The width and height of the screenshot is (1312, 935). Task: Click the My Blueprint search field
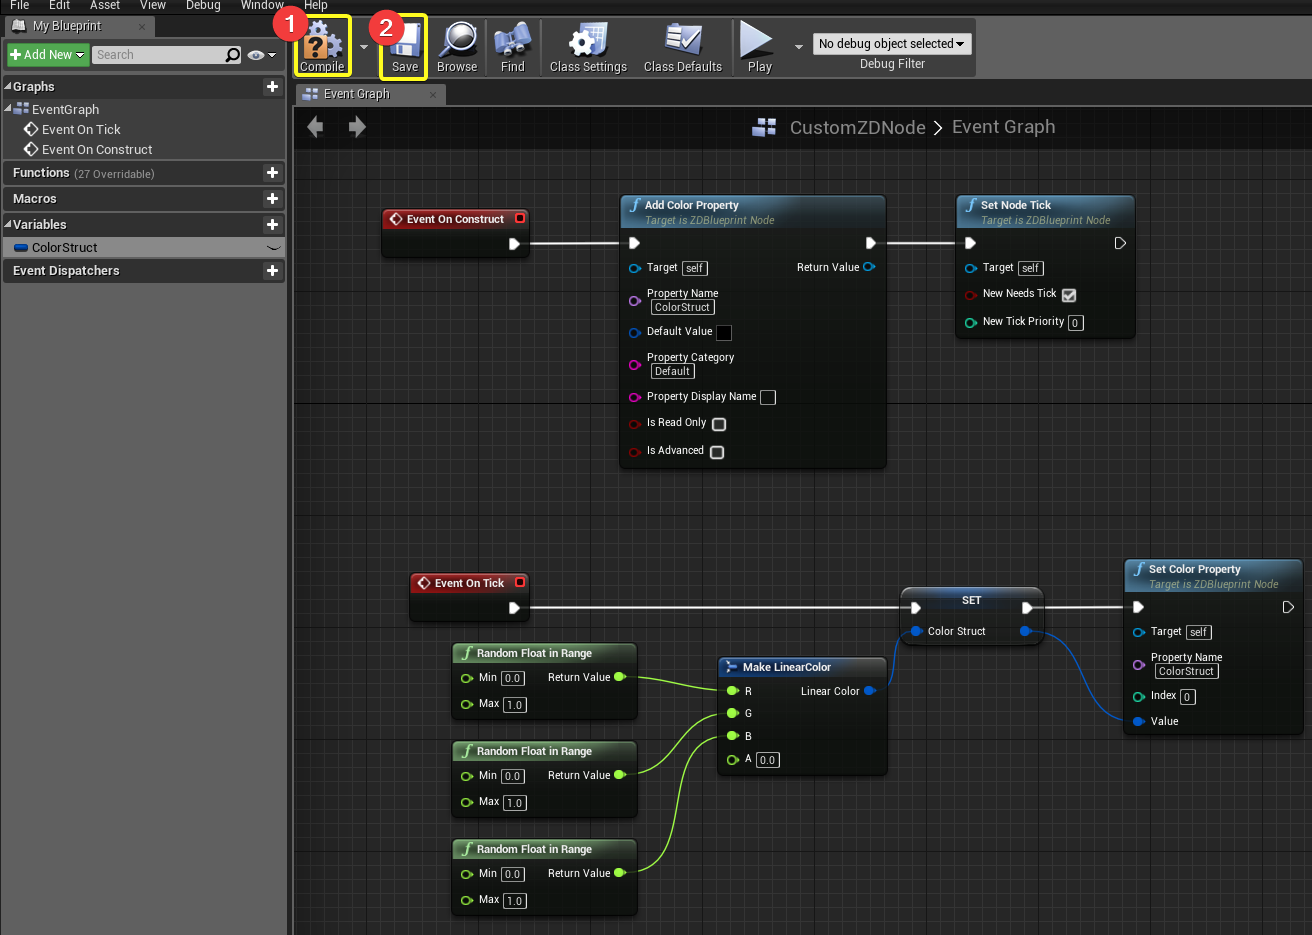coord(160,55)
